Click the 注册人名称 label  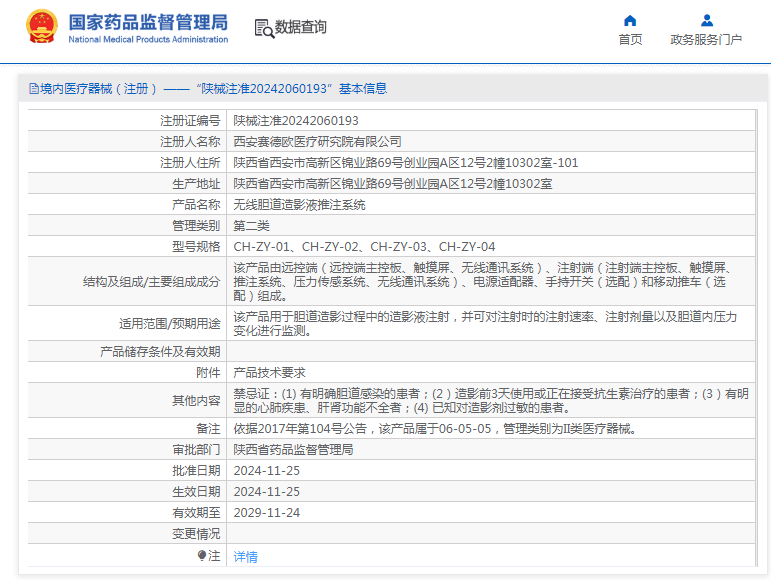(190, 142)
